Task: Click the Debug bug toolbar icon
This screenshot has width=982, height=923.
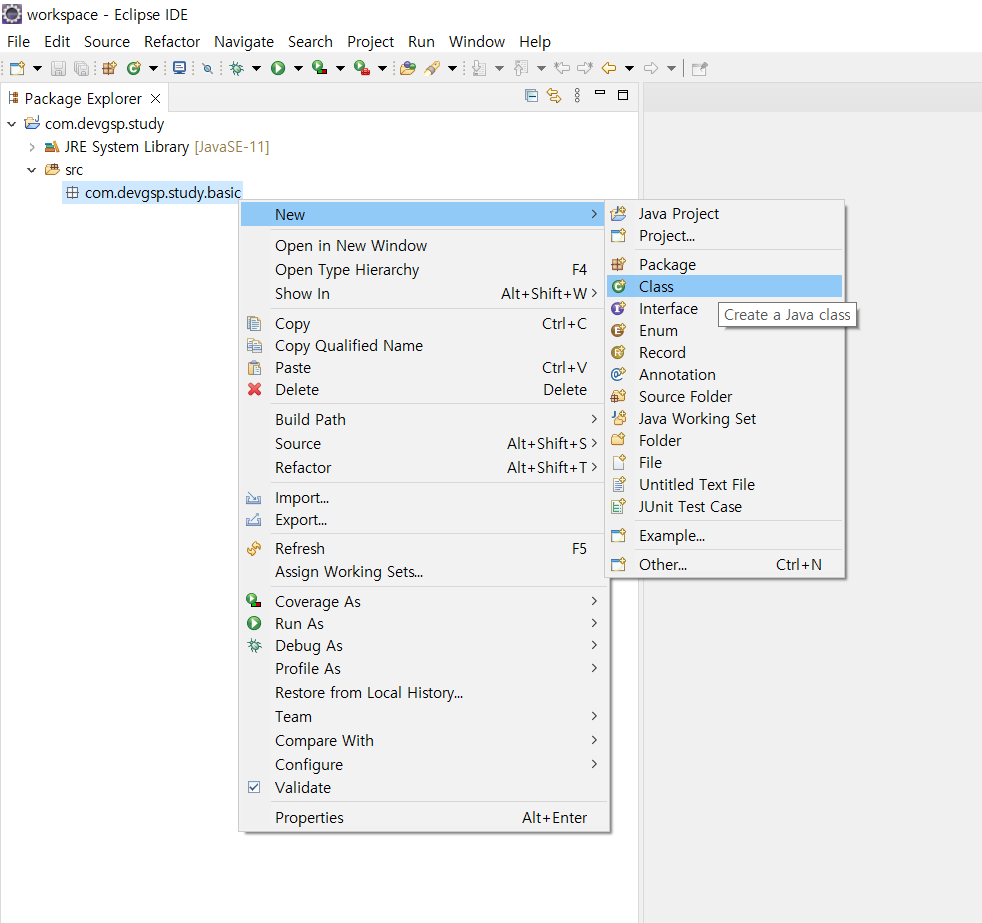Action: pos(237,68)
